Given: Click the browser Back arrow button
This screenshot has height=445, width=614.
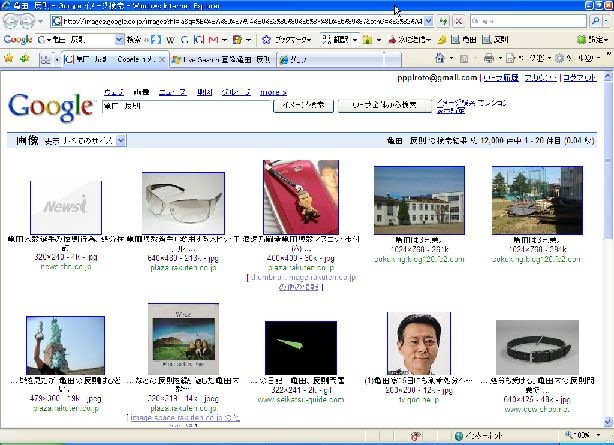Looking at the screenshot, I should click(13, 21).
